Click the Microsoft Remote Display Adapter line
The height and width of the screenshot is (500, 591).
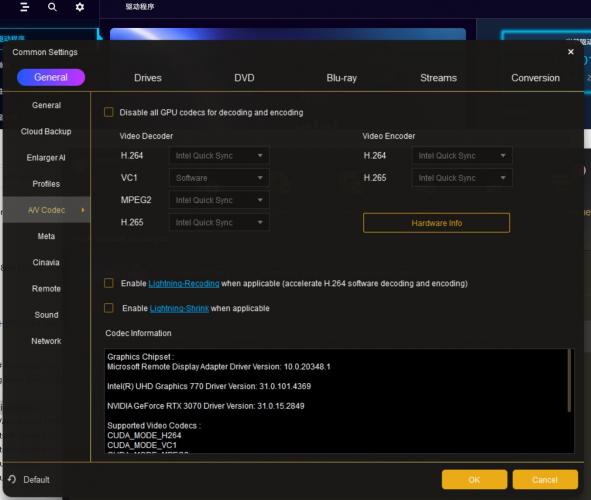tap(219, 367)
